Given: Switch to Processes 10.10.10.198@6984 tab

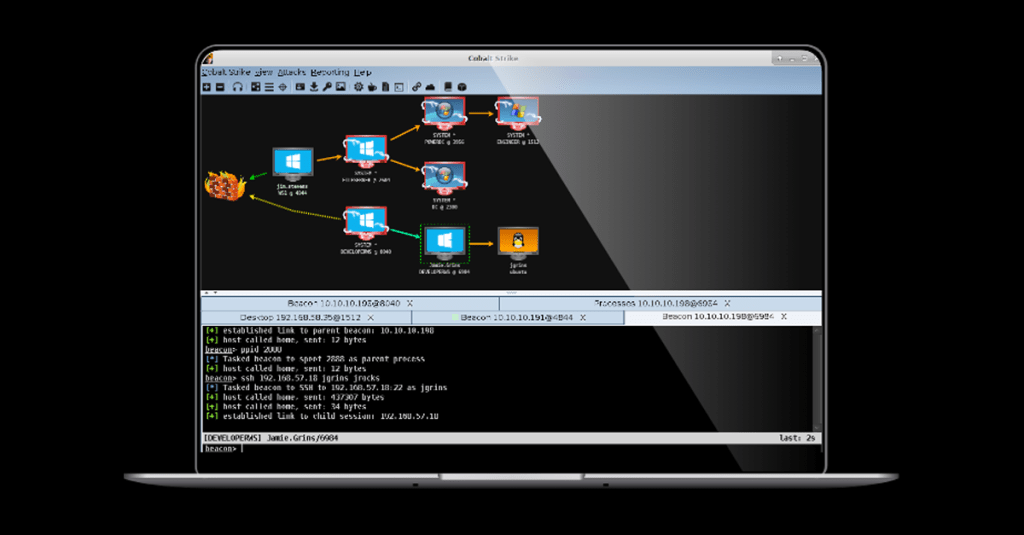Looking at the screenshot, I should (661, 303).
